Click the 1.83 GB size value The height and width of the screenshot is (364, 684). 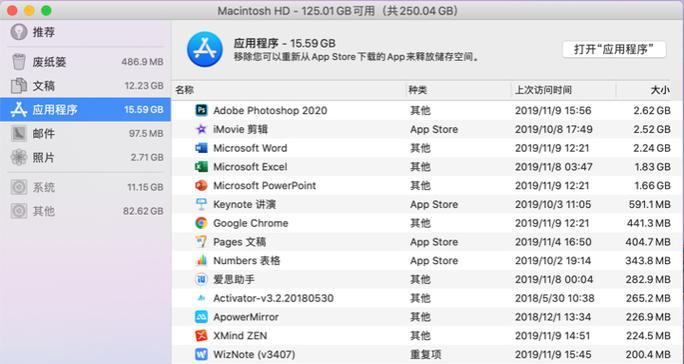click(x=652, y=167)
